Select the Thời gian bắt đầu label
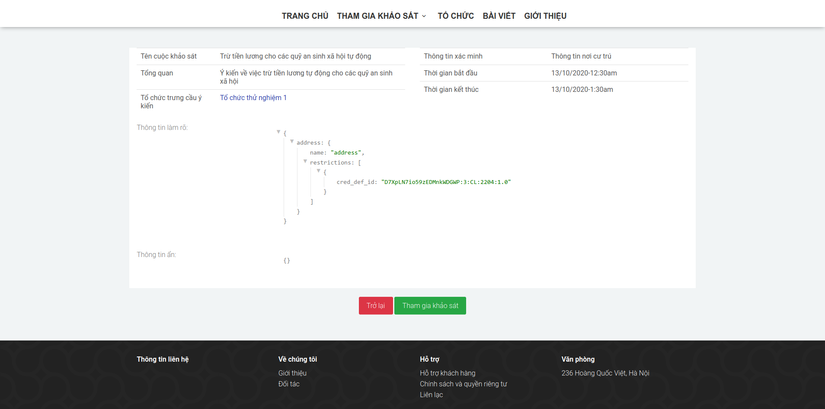 tap(450, 73)
